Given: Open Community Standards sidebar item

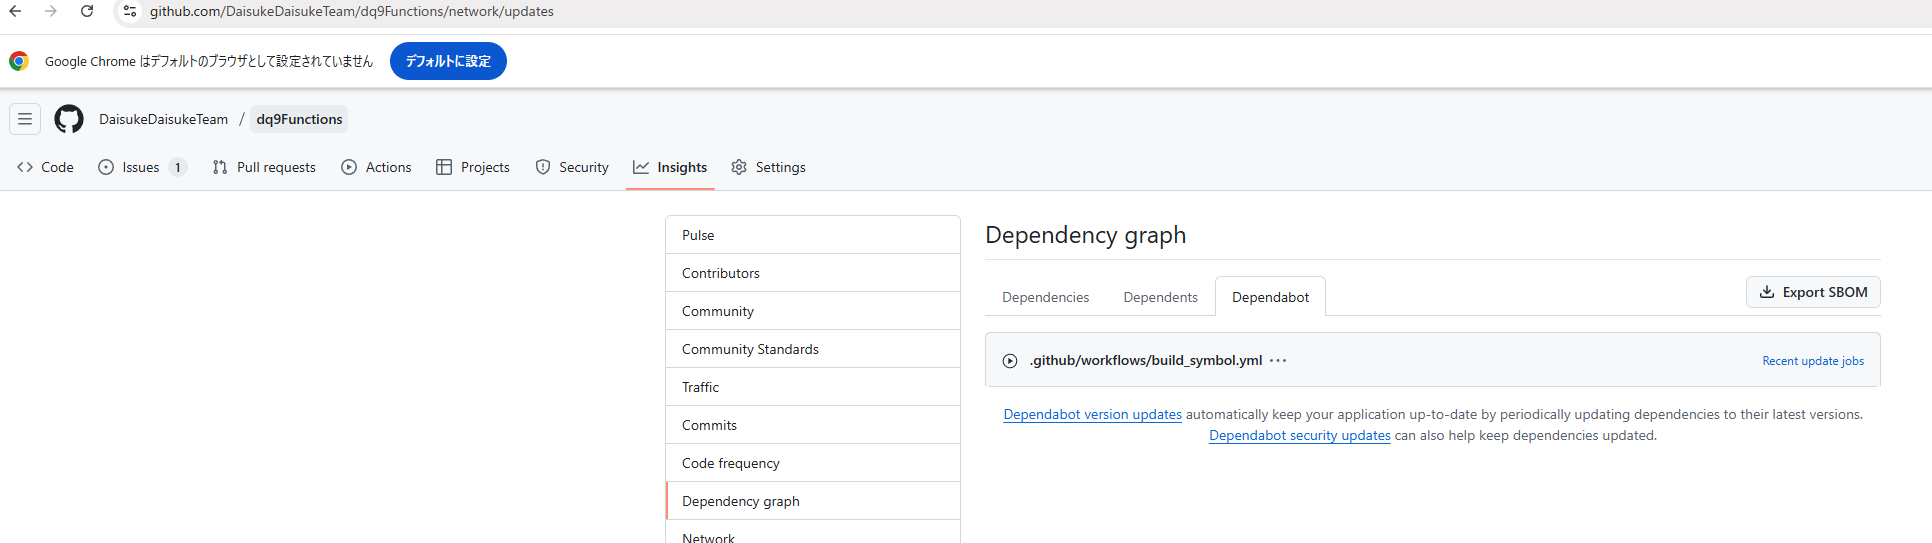Looking at the screenshot, I should point(813,349).
